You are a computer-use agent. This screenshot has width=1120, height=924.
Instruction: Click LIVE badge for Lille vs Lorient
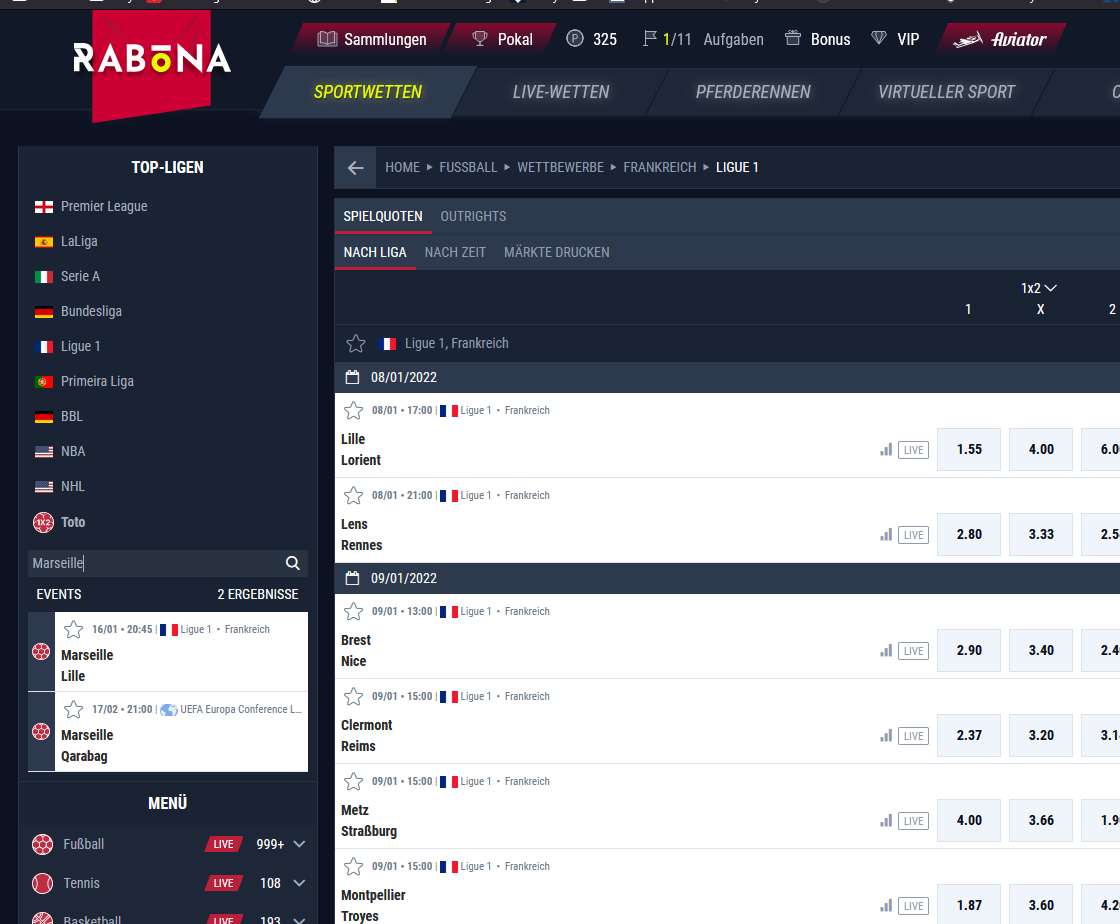914,450
